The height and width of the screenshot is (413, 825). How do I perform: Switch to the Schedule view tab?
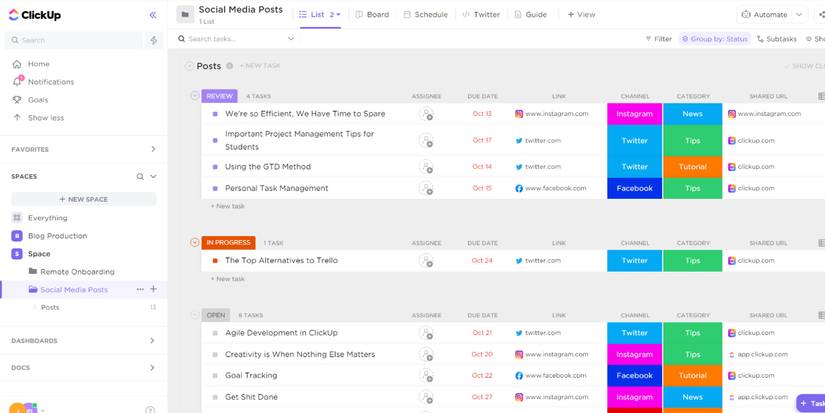click(x=425, y=15)
